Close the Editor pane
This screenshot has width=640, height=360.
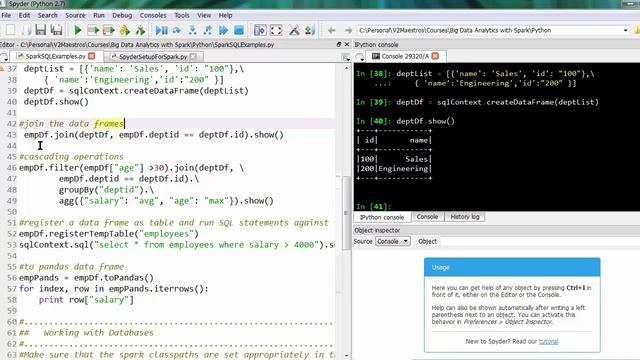347,44
